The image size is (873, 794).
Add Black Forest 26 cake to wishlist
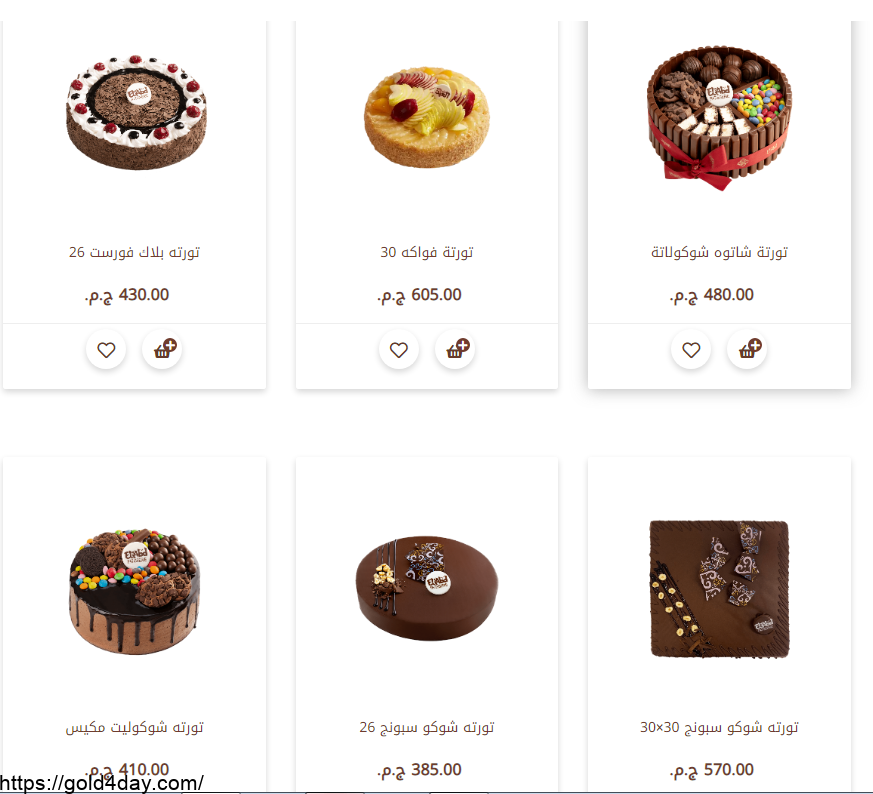coord(106,350)
